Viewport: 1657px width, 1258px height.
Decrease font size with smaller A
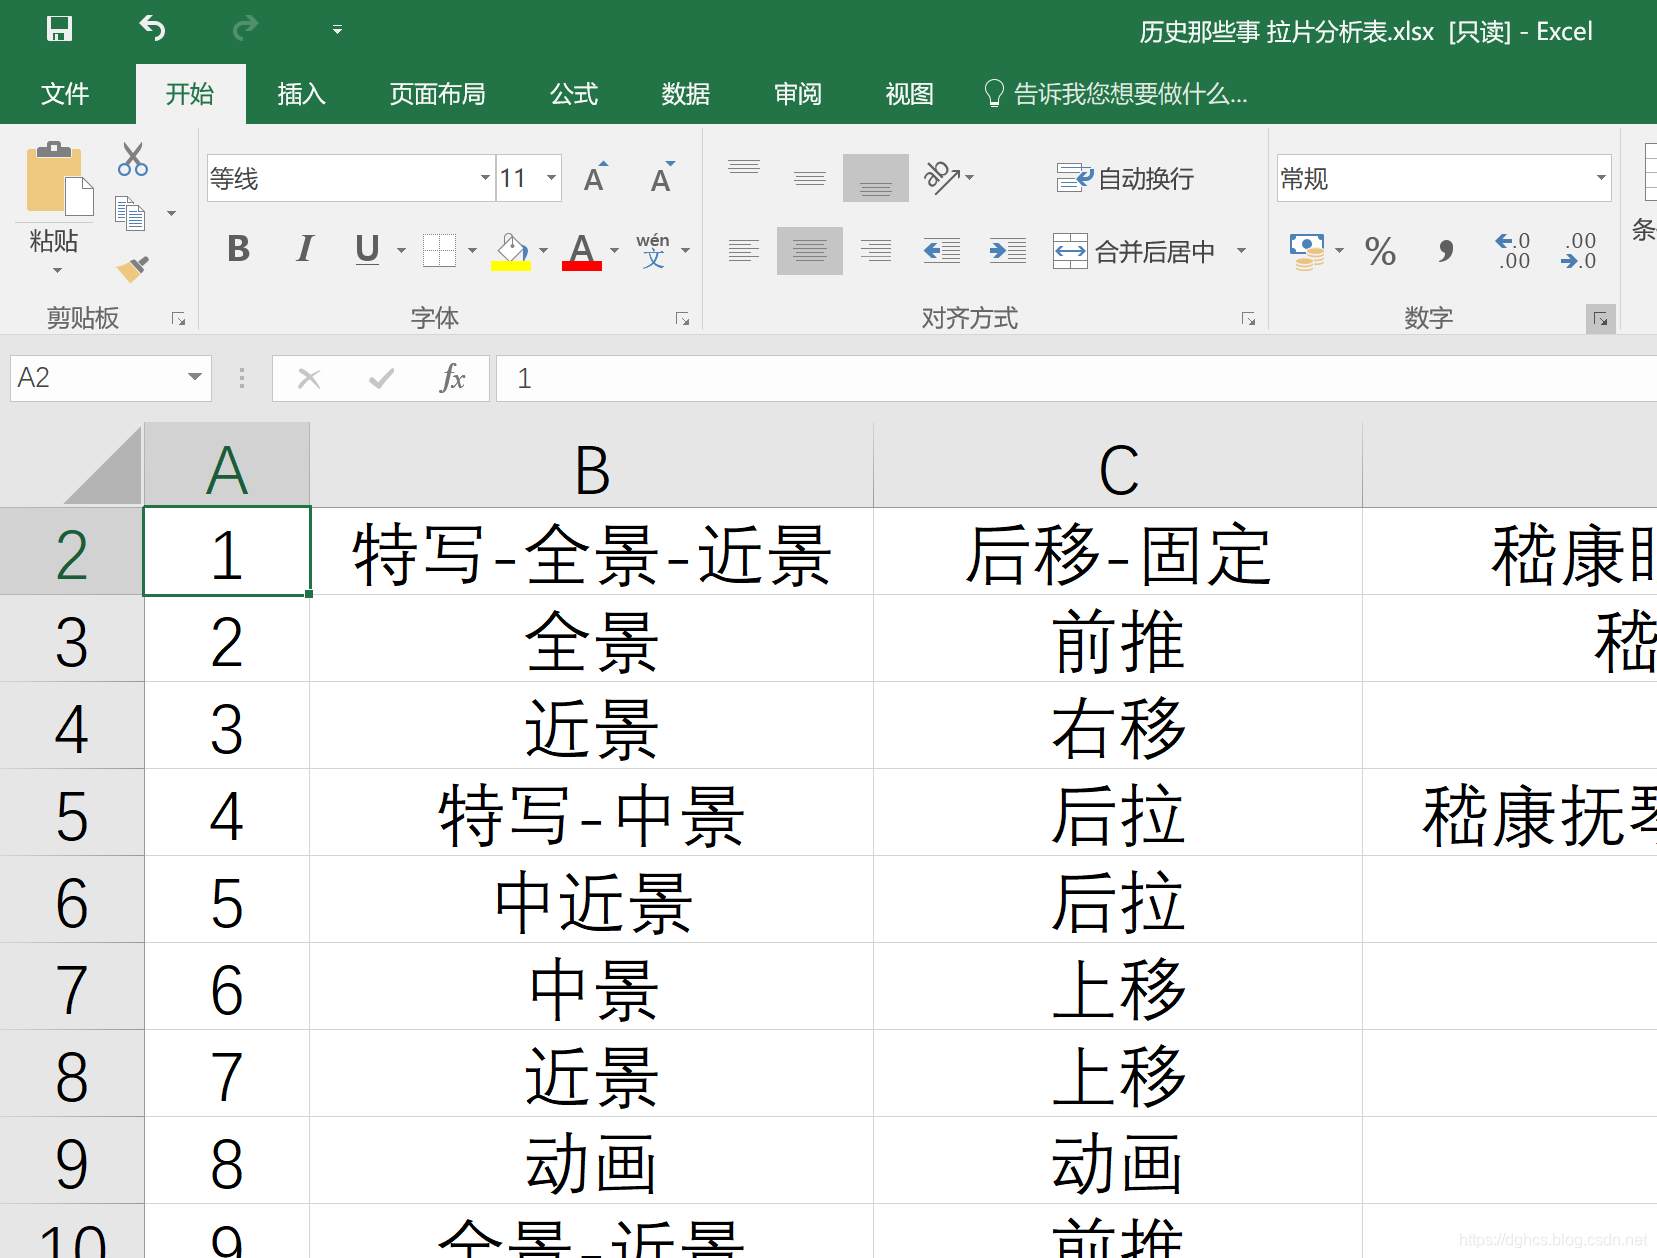tap(662, 178)
